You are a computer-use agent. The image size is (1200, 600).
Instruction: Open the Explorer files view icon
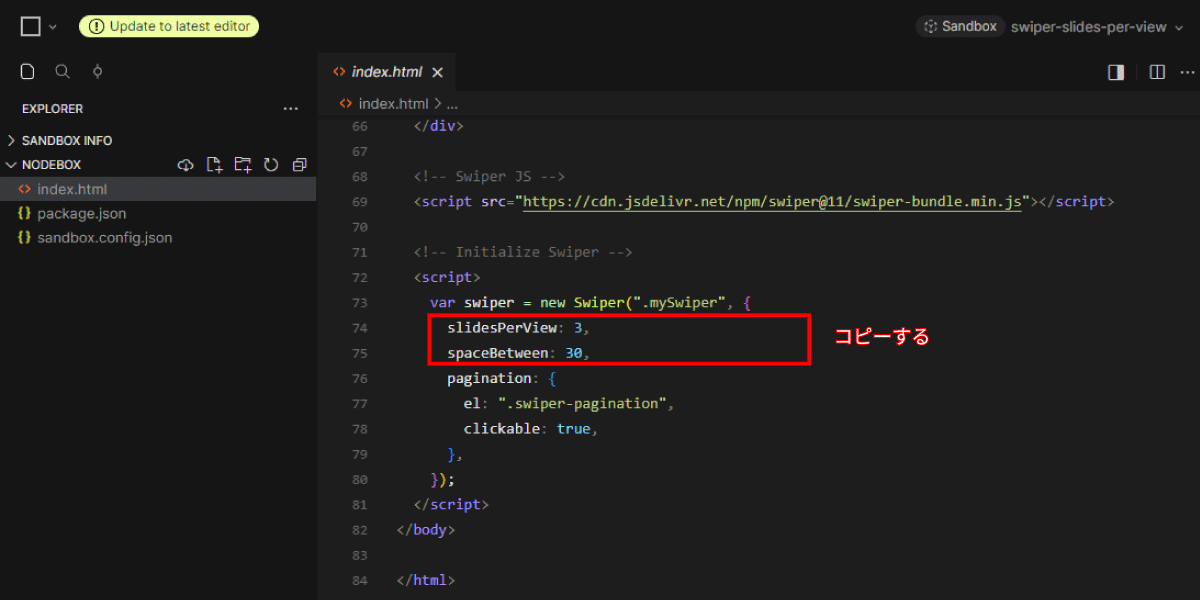(28, 71)
